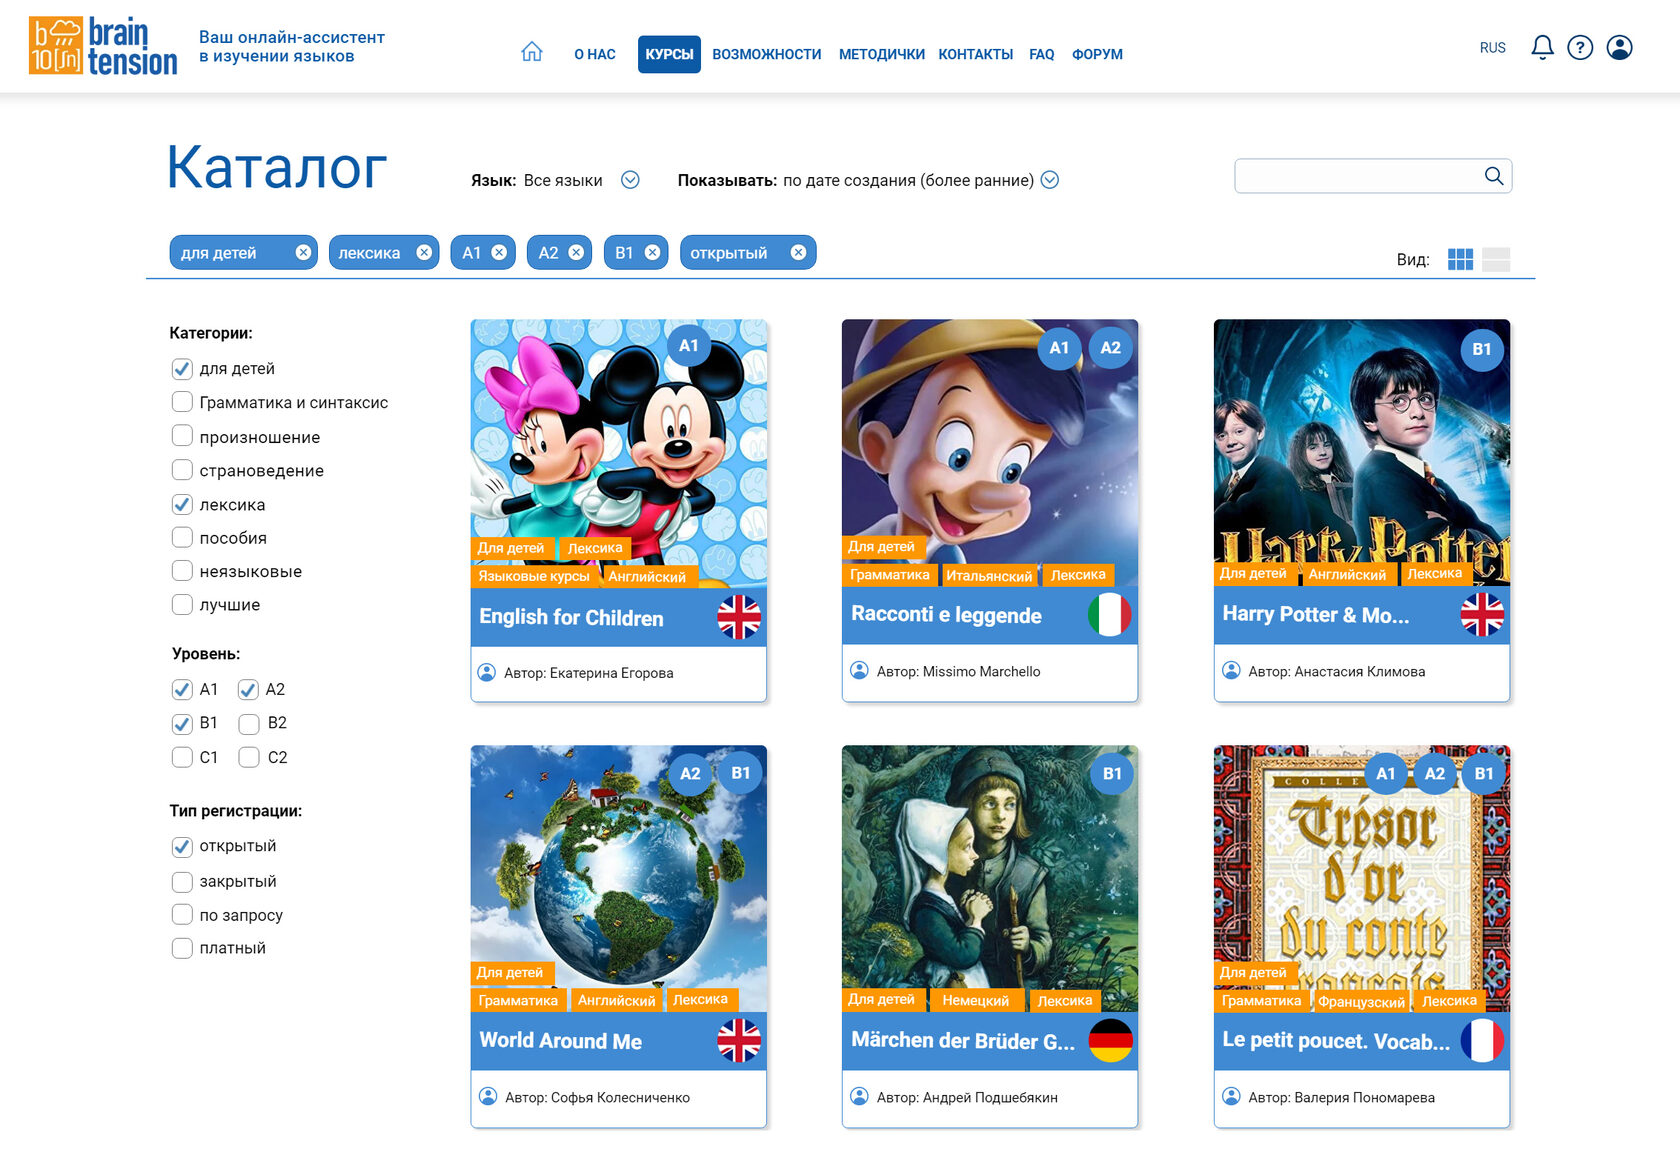The height and width of the screenshot is (1172, 1680).
Task: Check the C2 level checkbox
Action: [249, 758]
